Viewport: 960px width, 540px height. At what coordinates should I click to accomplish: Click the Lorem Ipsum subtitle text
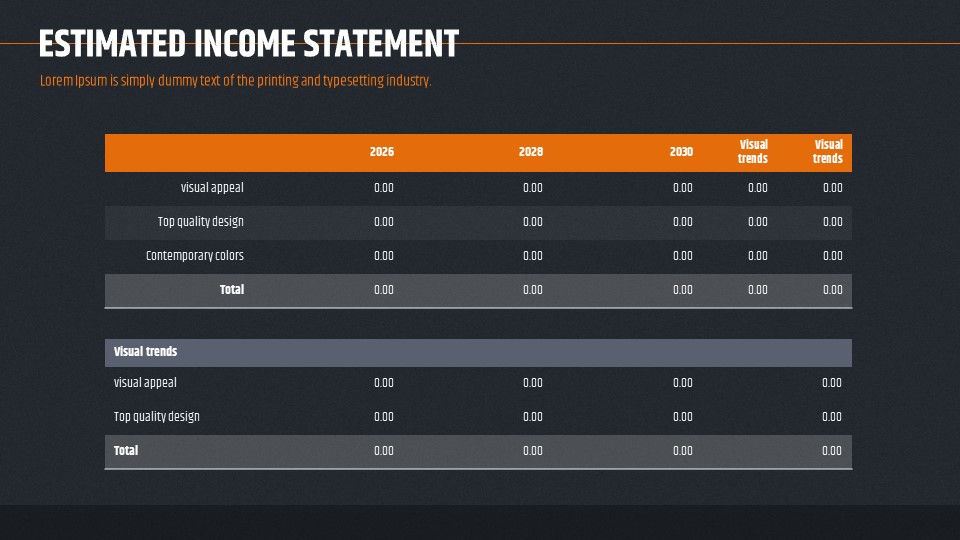point(236,81)
